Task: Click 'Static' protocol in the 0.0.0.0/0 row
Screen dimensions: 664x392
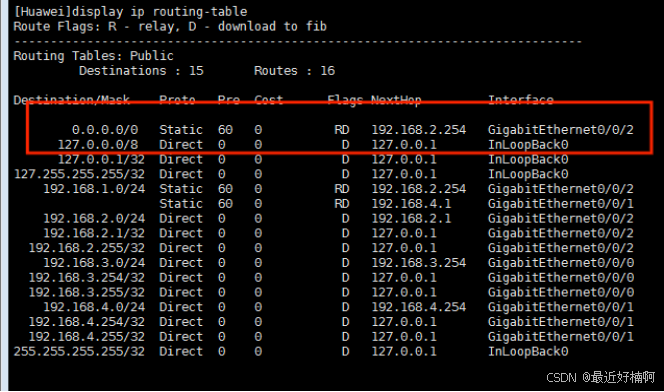Action: pos(181,130)
